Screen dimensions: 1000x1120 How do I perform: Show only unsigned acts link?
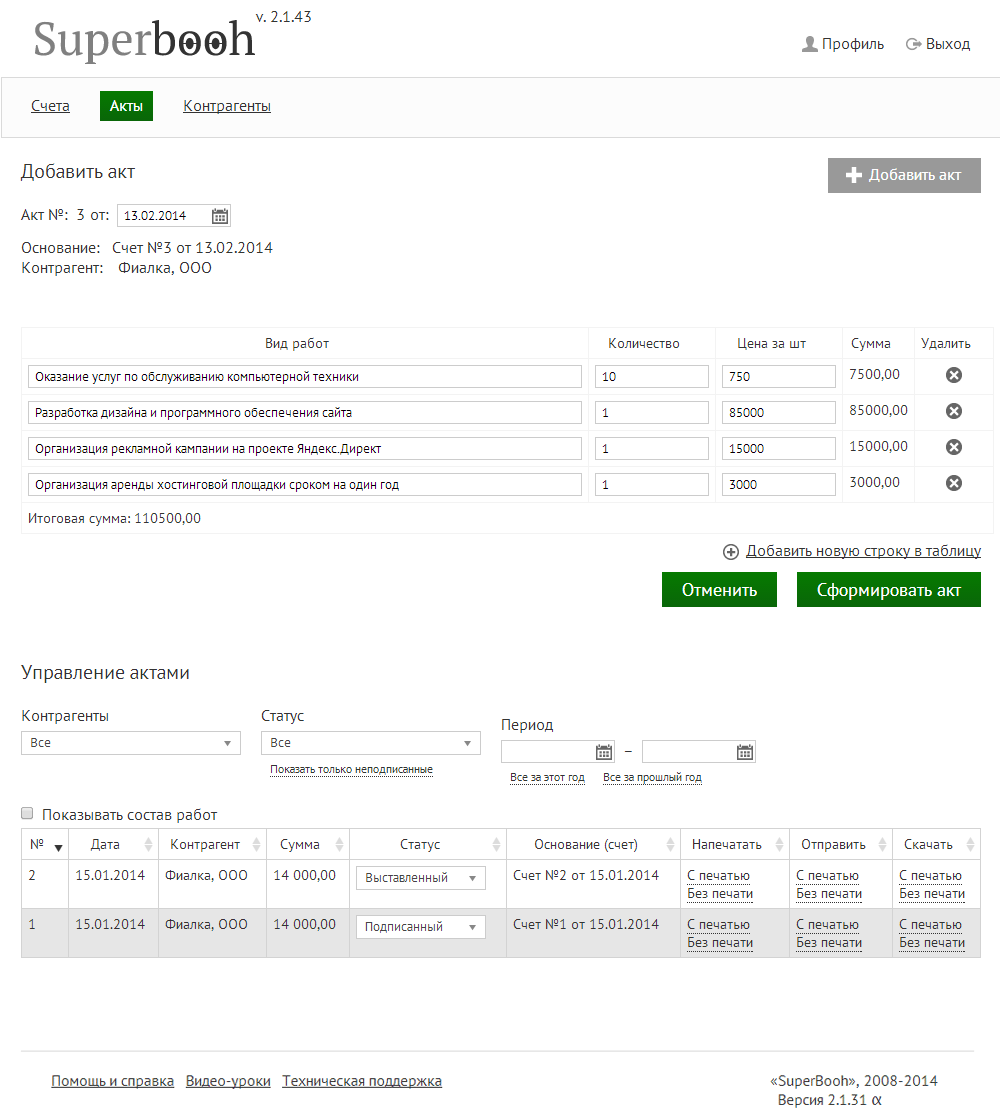point(351,770)
